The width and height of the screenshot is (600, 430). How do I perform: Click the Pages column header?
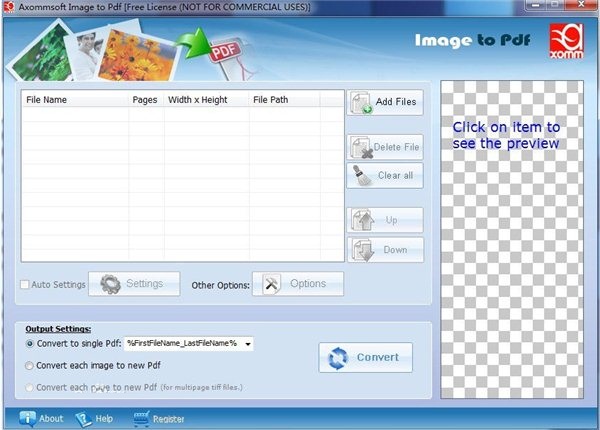(x=146, y=100)
